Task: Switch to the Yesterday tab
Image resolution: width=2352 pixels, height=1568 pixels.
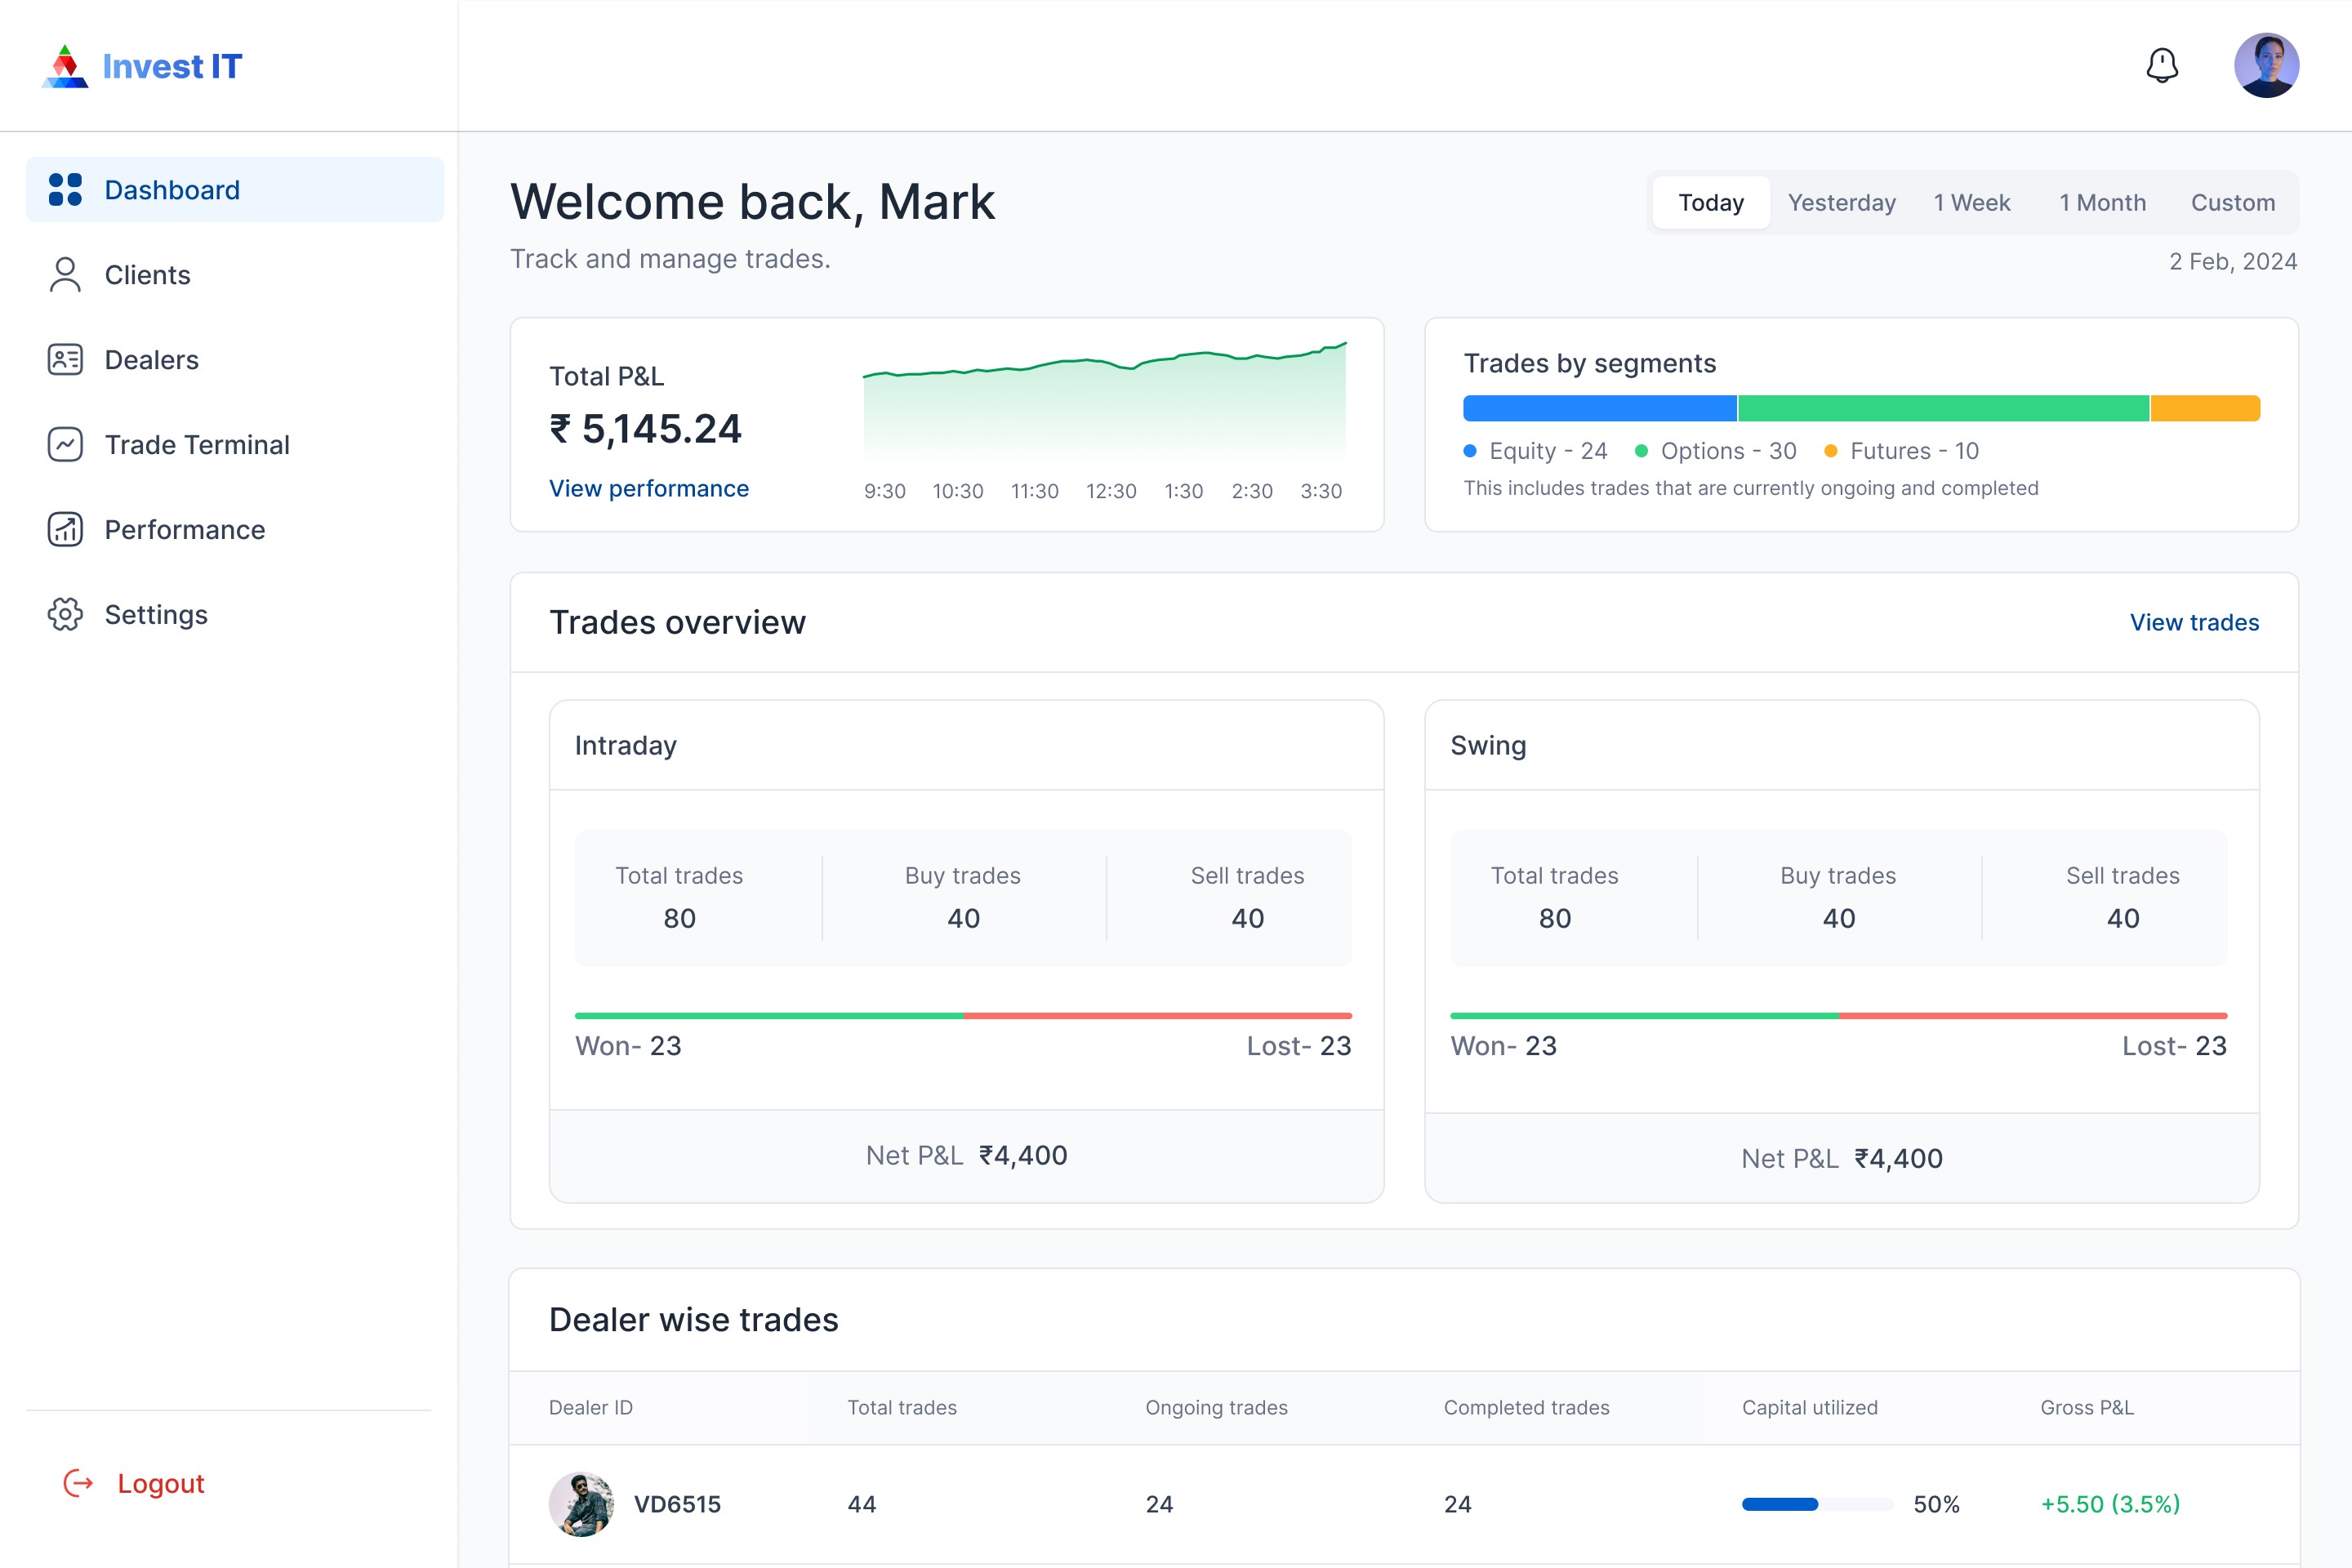Action: 1841,203
